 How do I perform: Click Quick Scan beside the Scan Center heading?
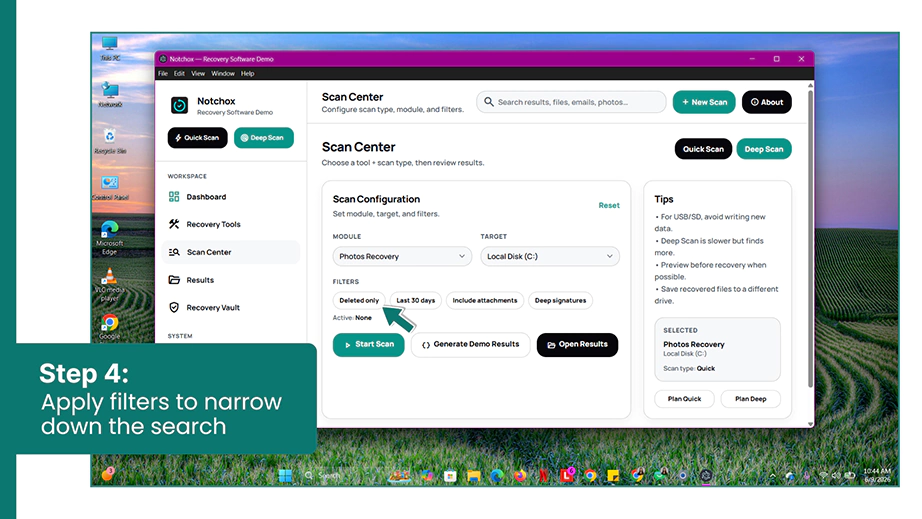(703, 149)
